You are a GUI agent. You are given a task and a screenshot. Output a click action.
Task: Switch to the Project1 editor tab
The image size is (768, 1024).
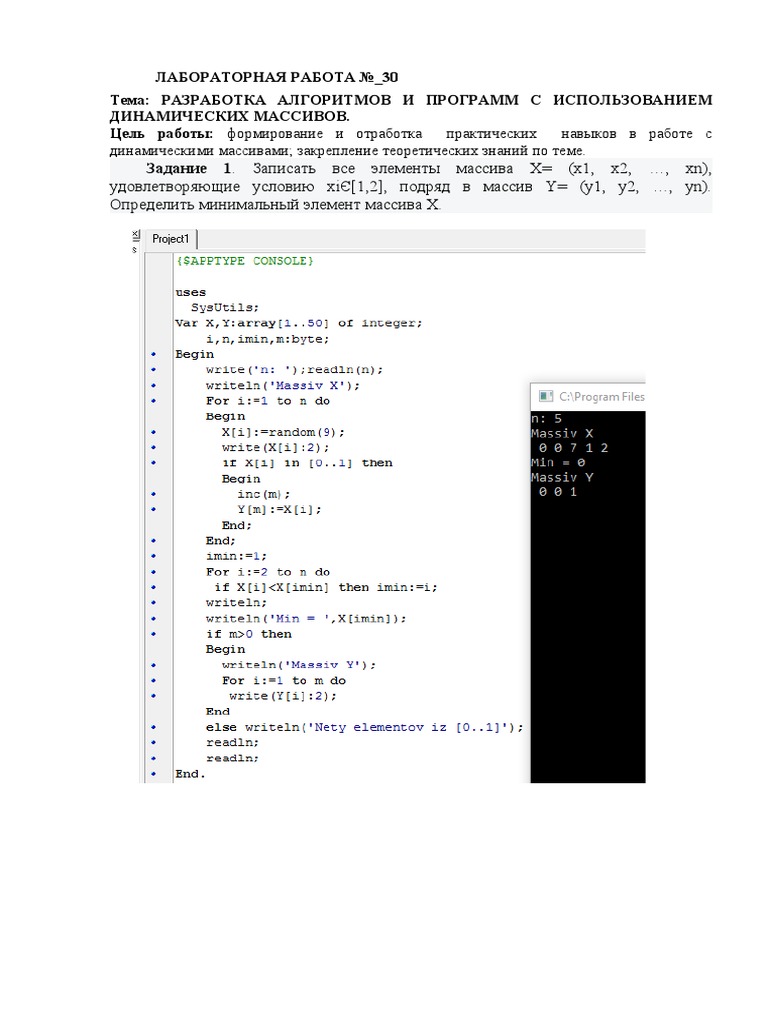[x=170, y=239]
